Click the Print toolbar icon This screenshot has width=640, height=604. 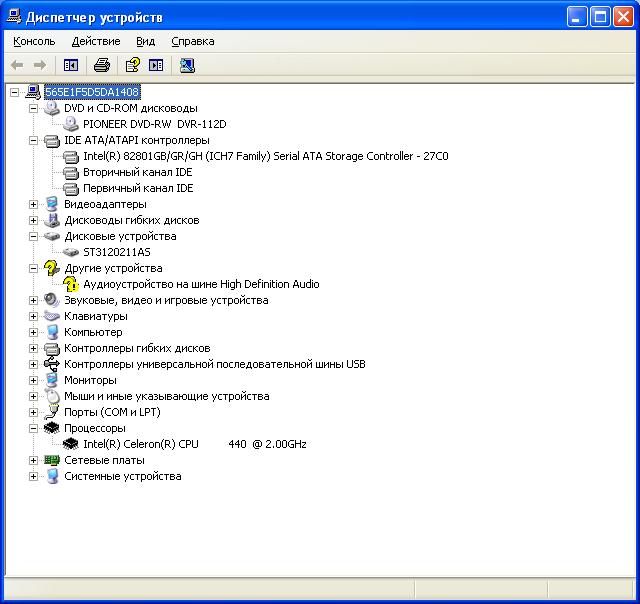102,65
